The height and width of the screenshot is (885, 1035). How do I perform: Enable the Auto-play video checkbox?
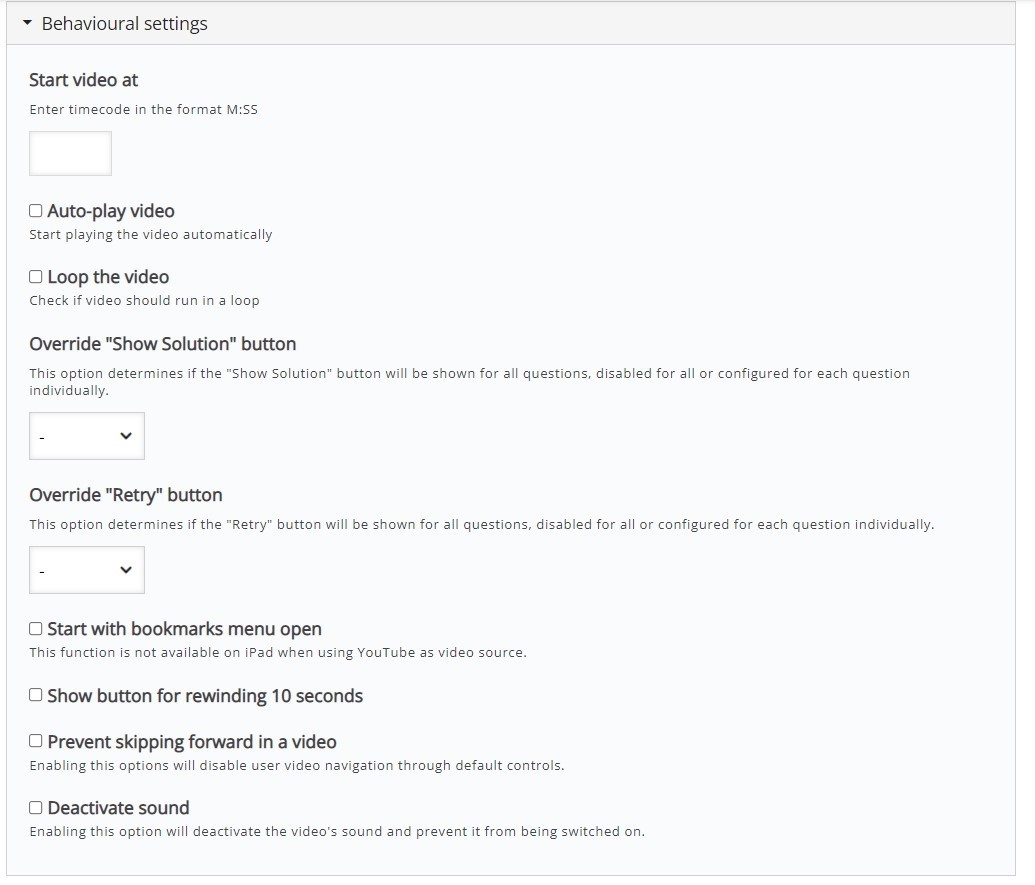tap(36, 211)
